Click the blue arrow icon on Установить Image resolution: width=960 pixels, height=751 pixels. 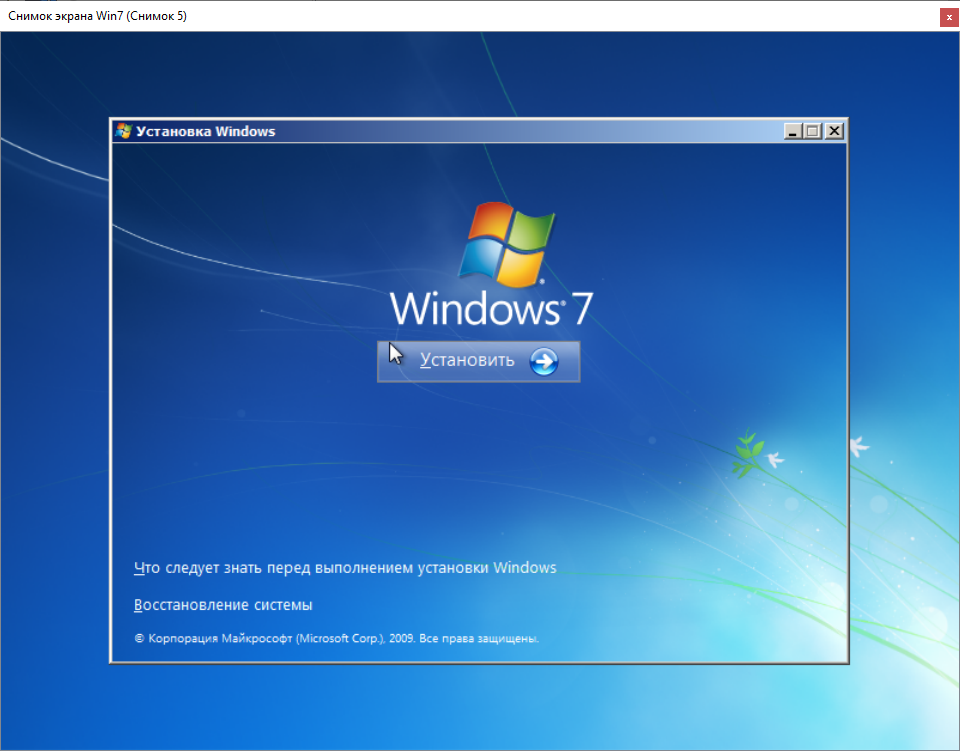[x=544, y=361]
